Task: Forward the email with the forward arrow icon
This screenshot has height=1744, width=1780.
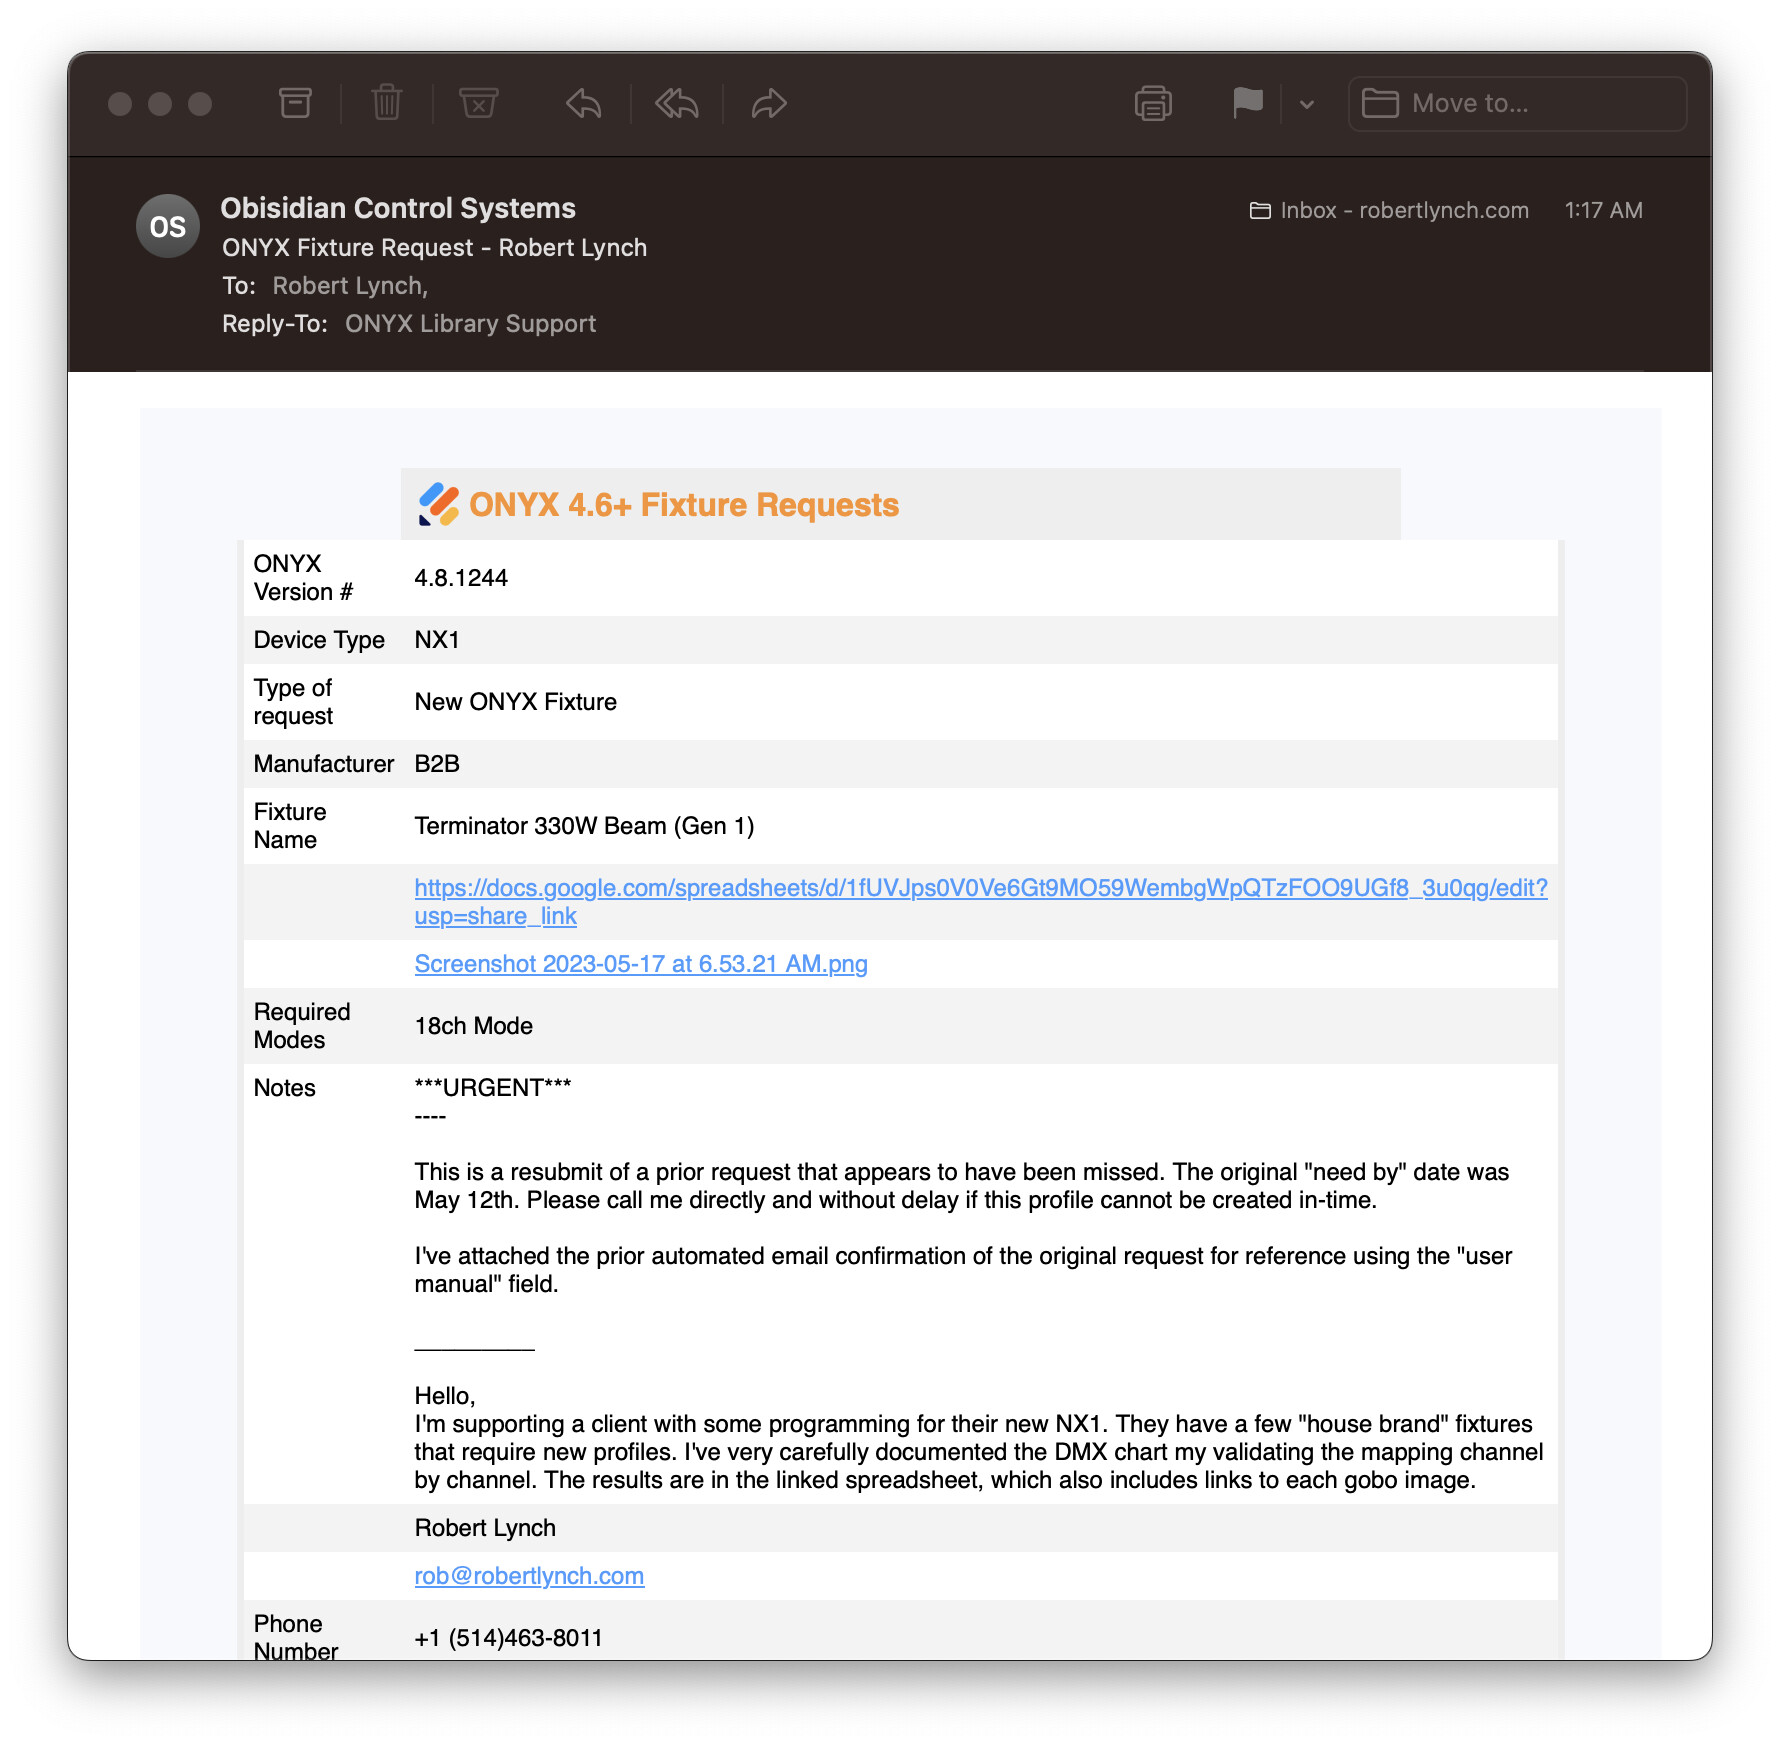Action: point(769,103)
